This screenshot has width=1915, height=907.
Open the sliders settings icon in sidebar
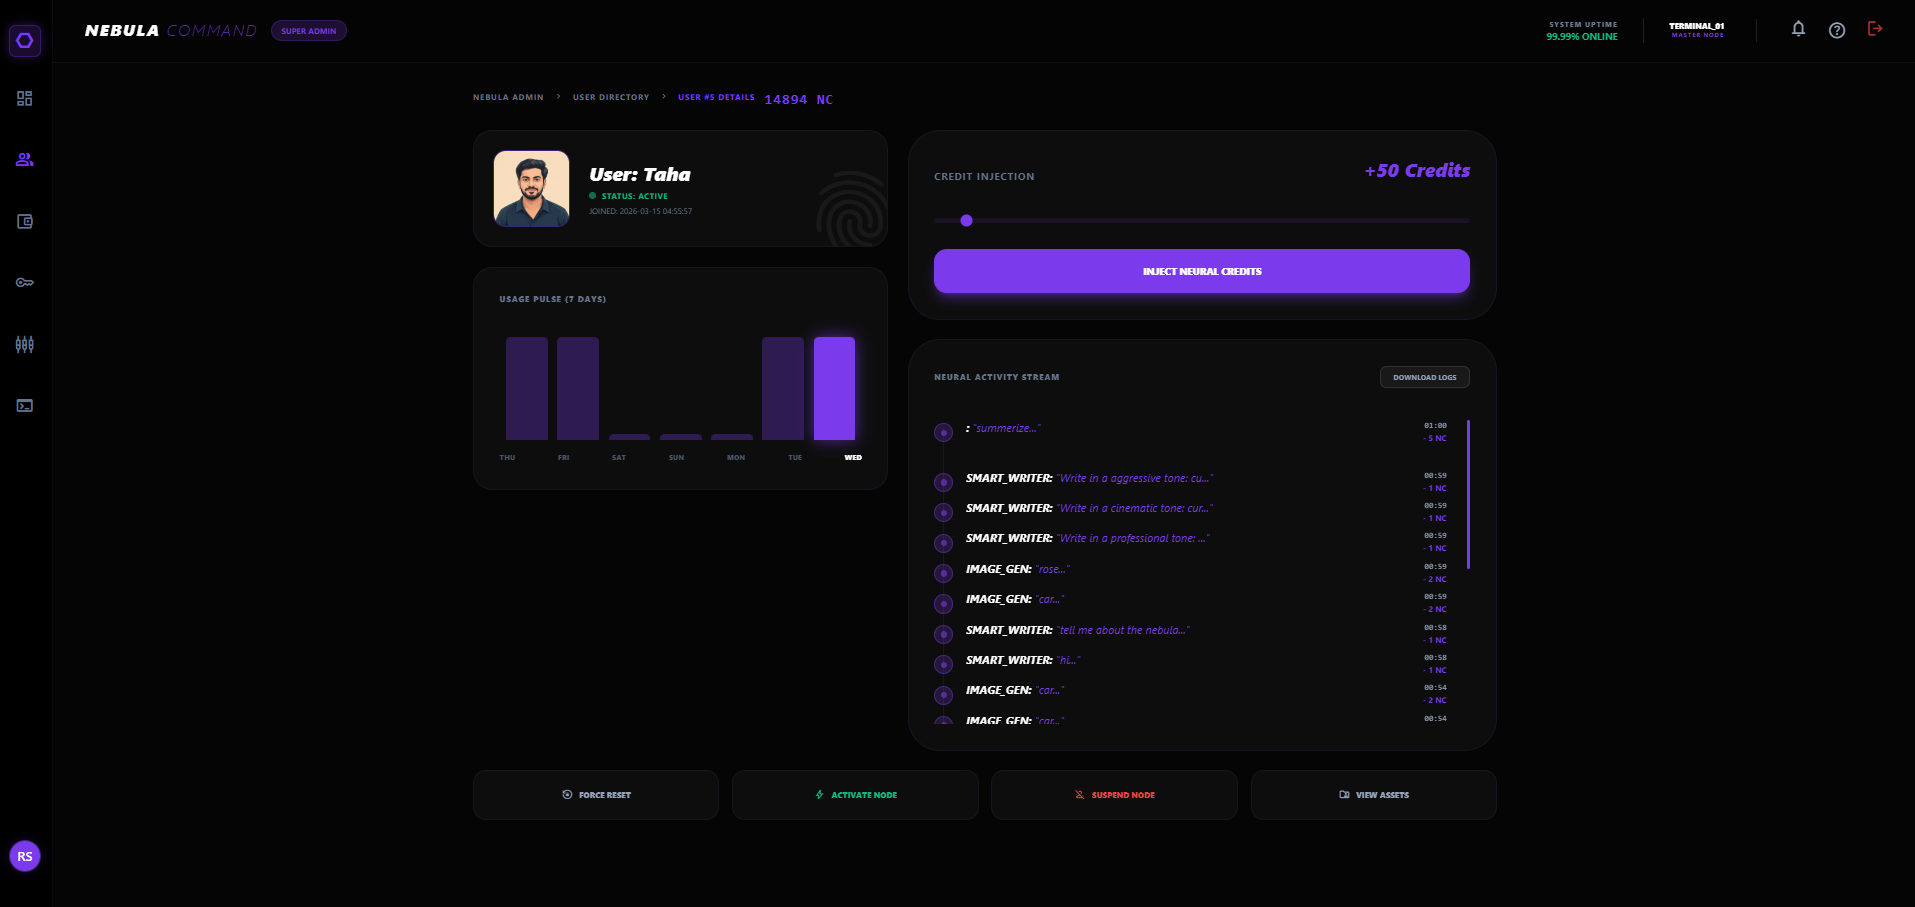click(25, 345)
